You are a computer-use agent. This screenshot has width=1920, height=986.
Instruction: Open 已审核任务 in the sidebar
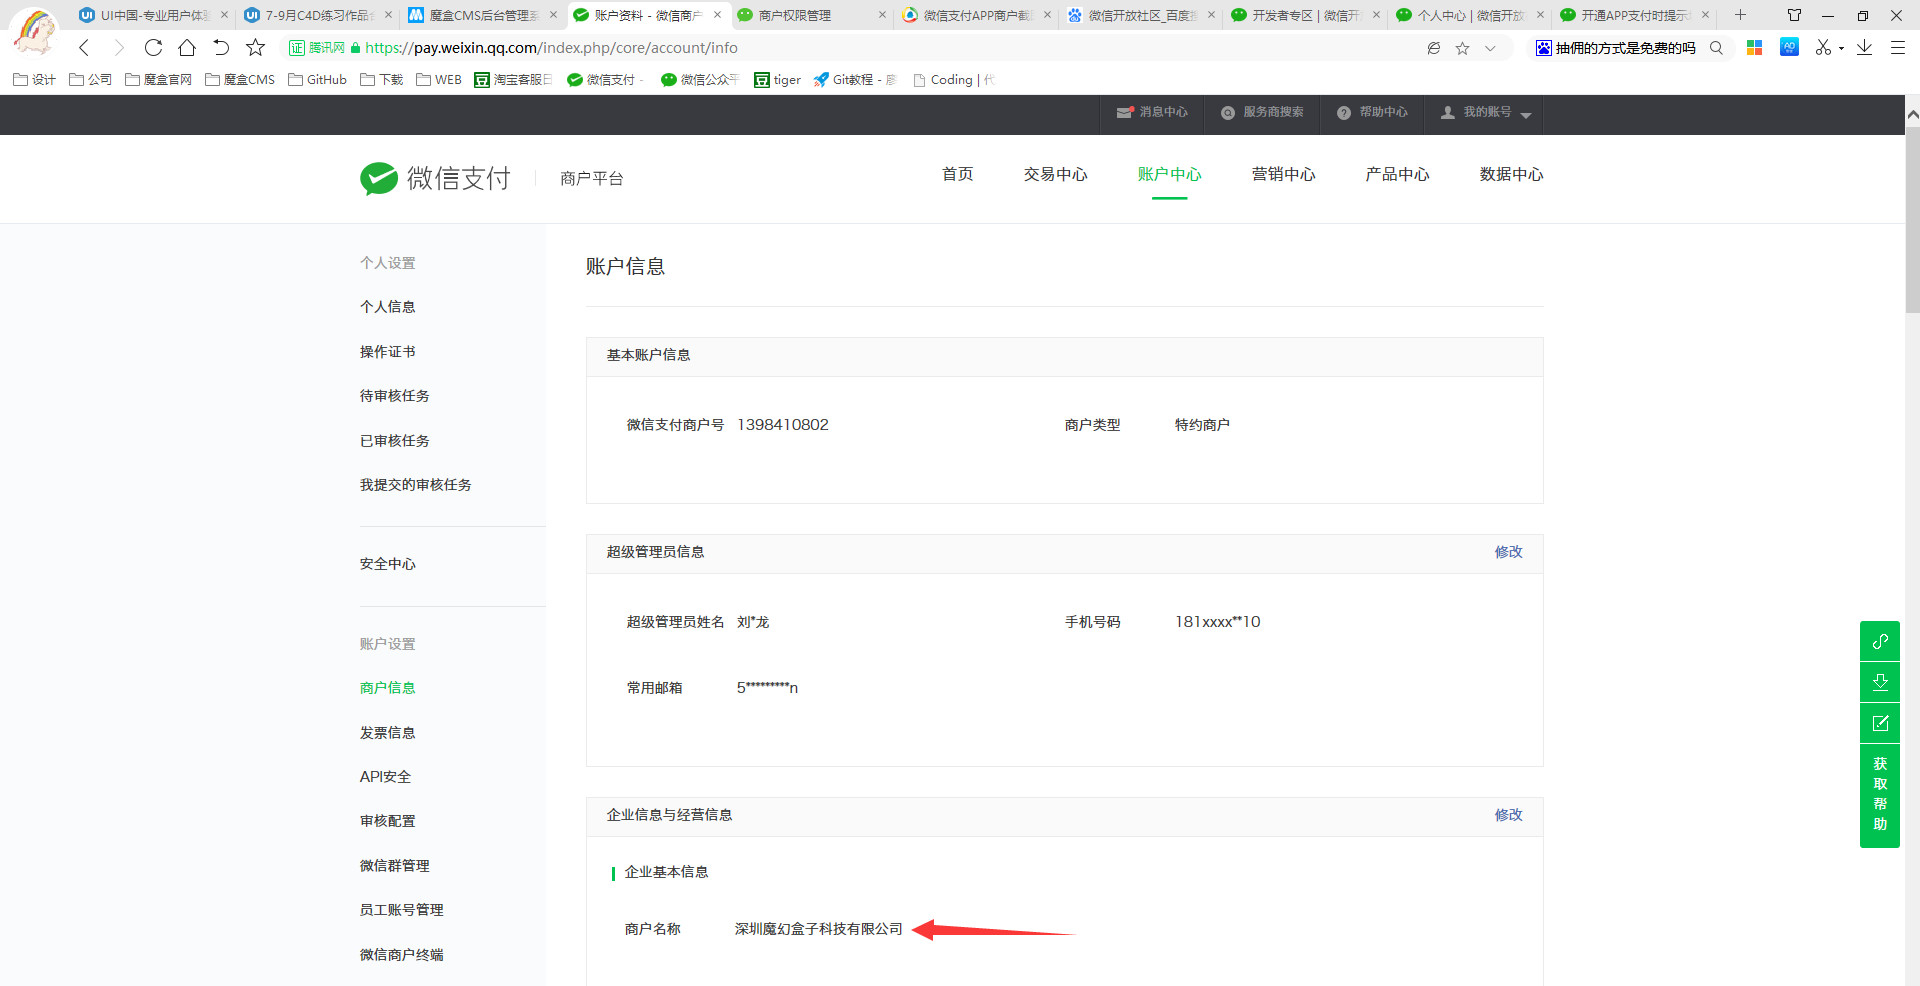coord(395,441)
